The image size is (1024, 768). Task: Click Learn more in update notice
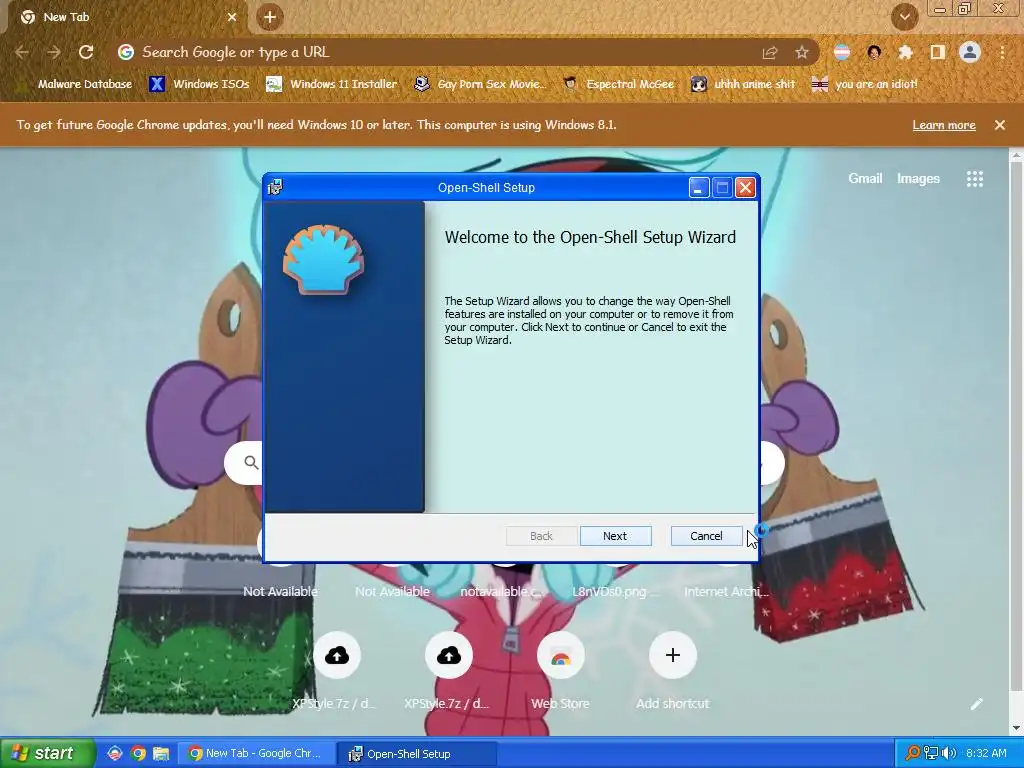coord(944,125)
